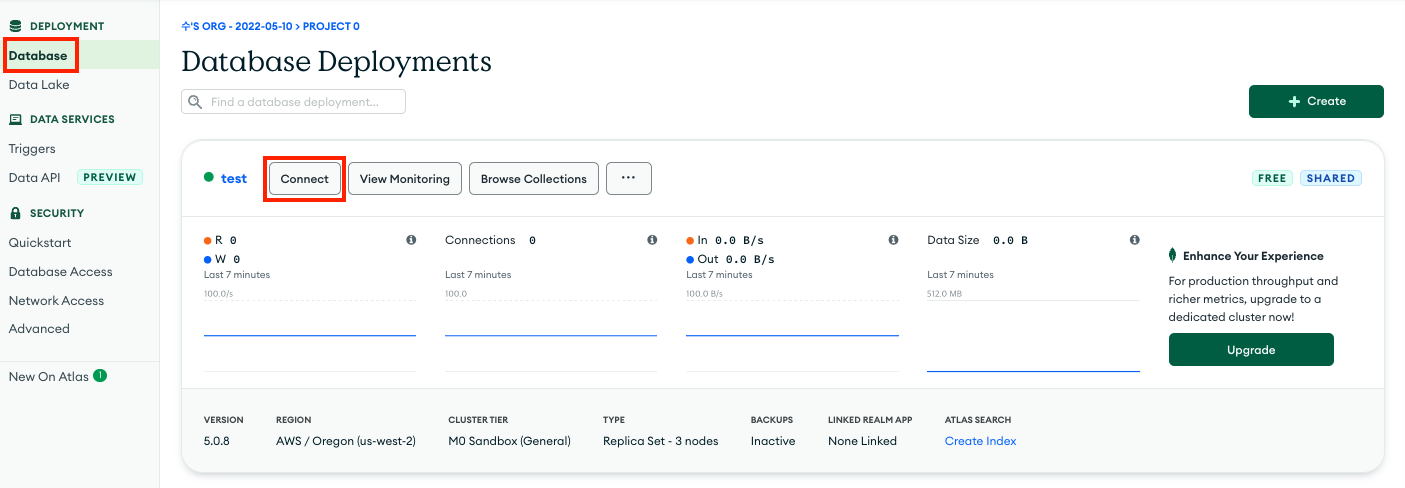Viewport: 1405px width, 488px height.
Task: Click the FREE badge
Action: pos(1272,178)
